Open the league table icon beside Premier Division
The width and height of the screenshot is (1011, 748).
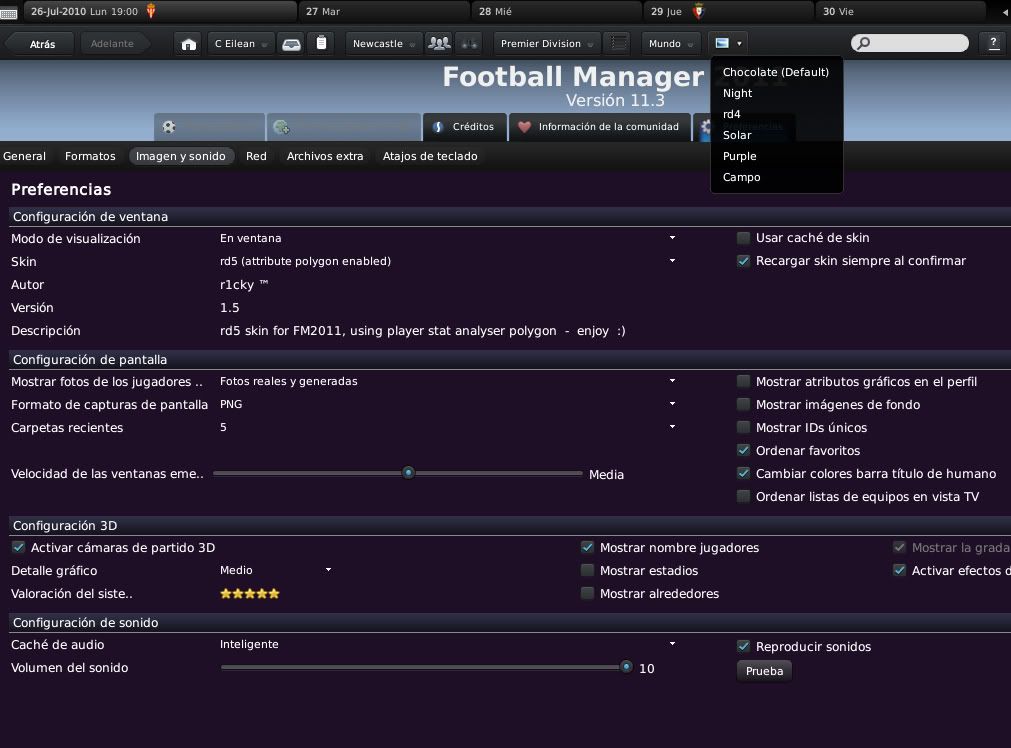click(619, 43)
